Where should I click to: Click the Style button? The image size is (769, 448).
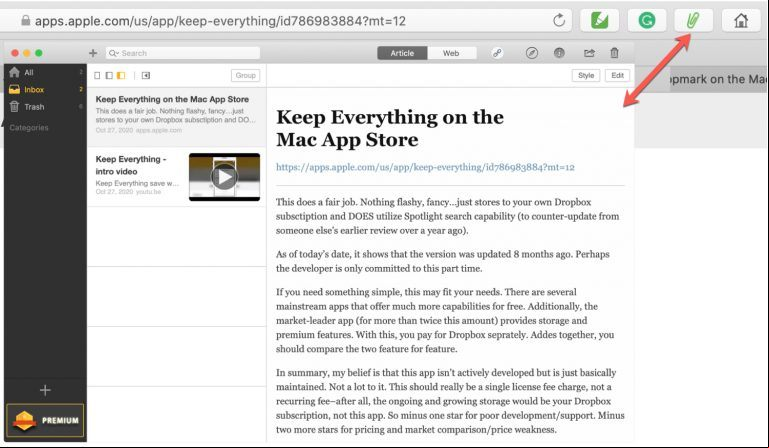click(586, 76)
